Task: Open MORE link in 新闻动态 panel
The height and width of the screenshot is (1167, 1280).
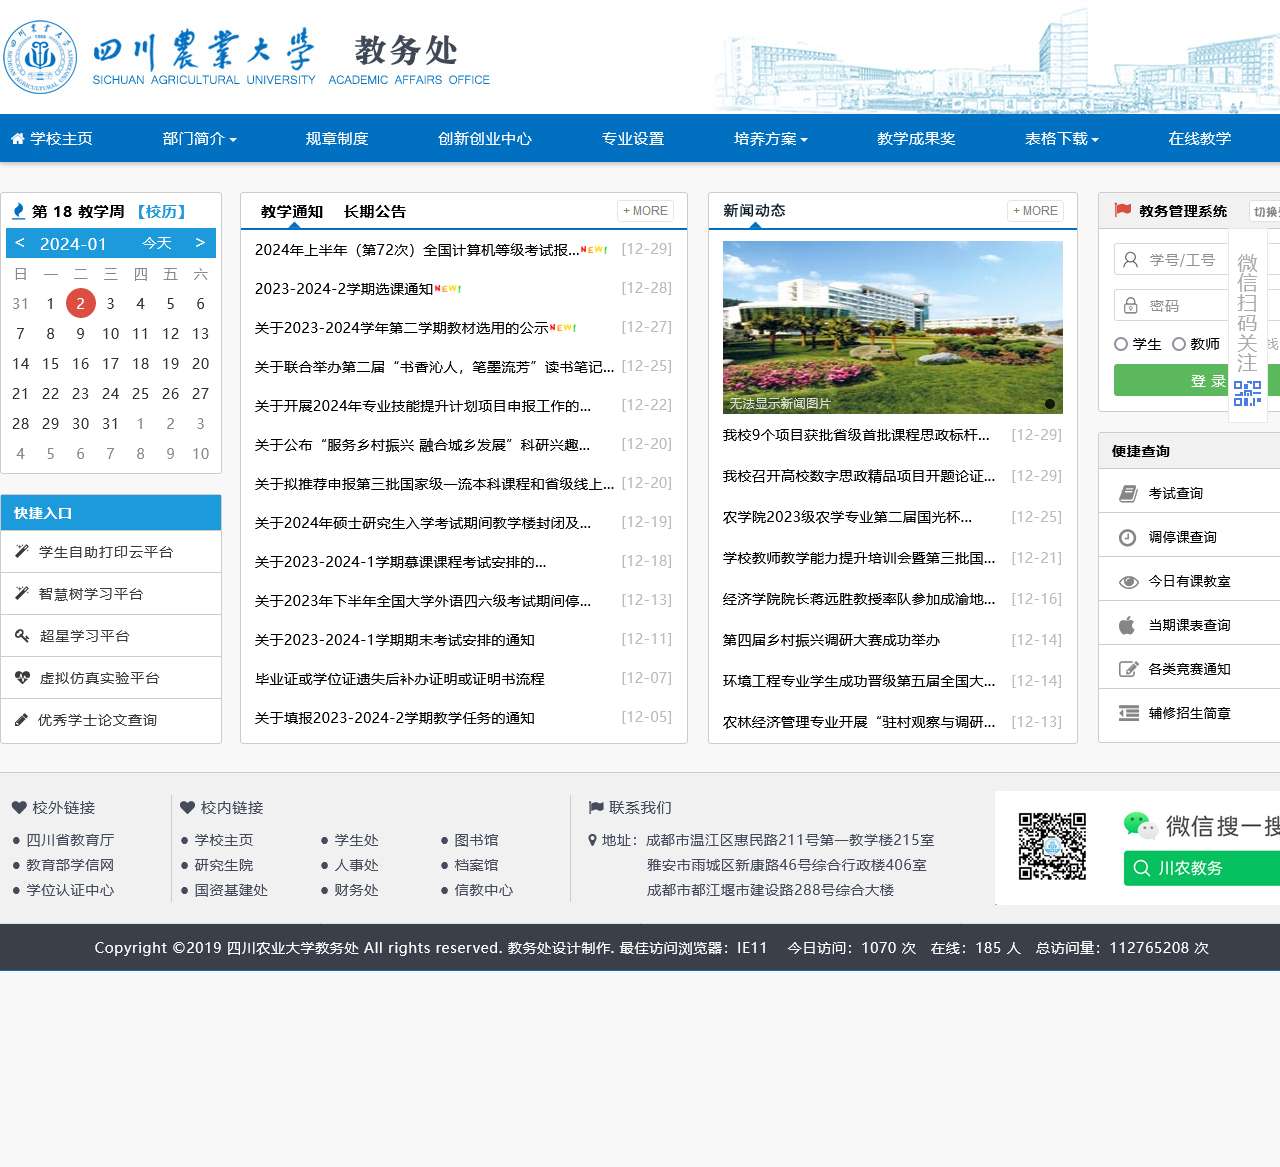Action: pyautogui.click(x=1035, y=211)
